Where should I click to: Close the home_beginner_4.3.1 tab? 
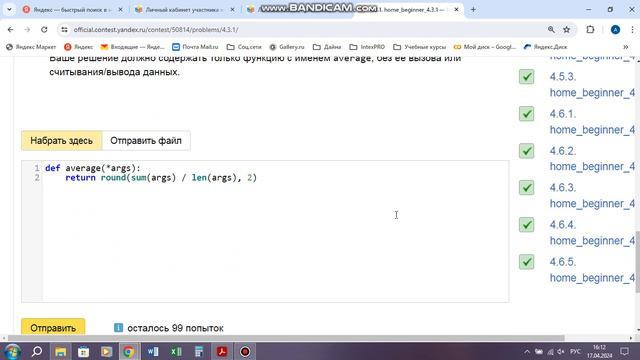(456, 9)
